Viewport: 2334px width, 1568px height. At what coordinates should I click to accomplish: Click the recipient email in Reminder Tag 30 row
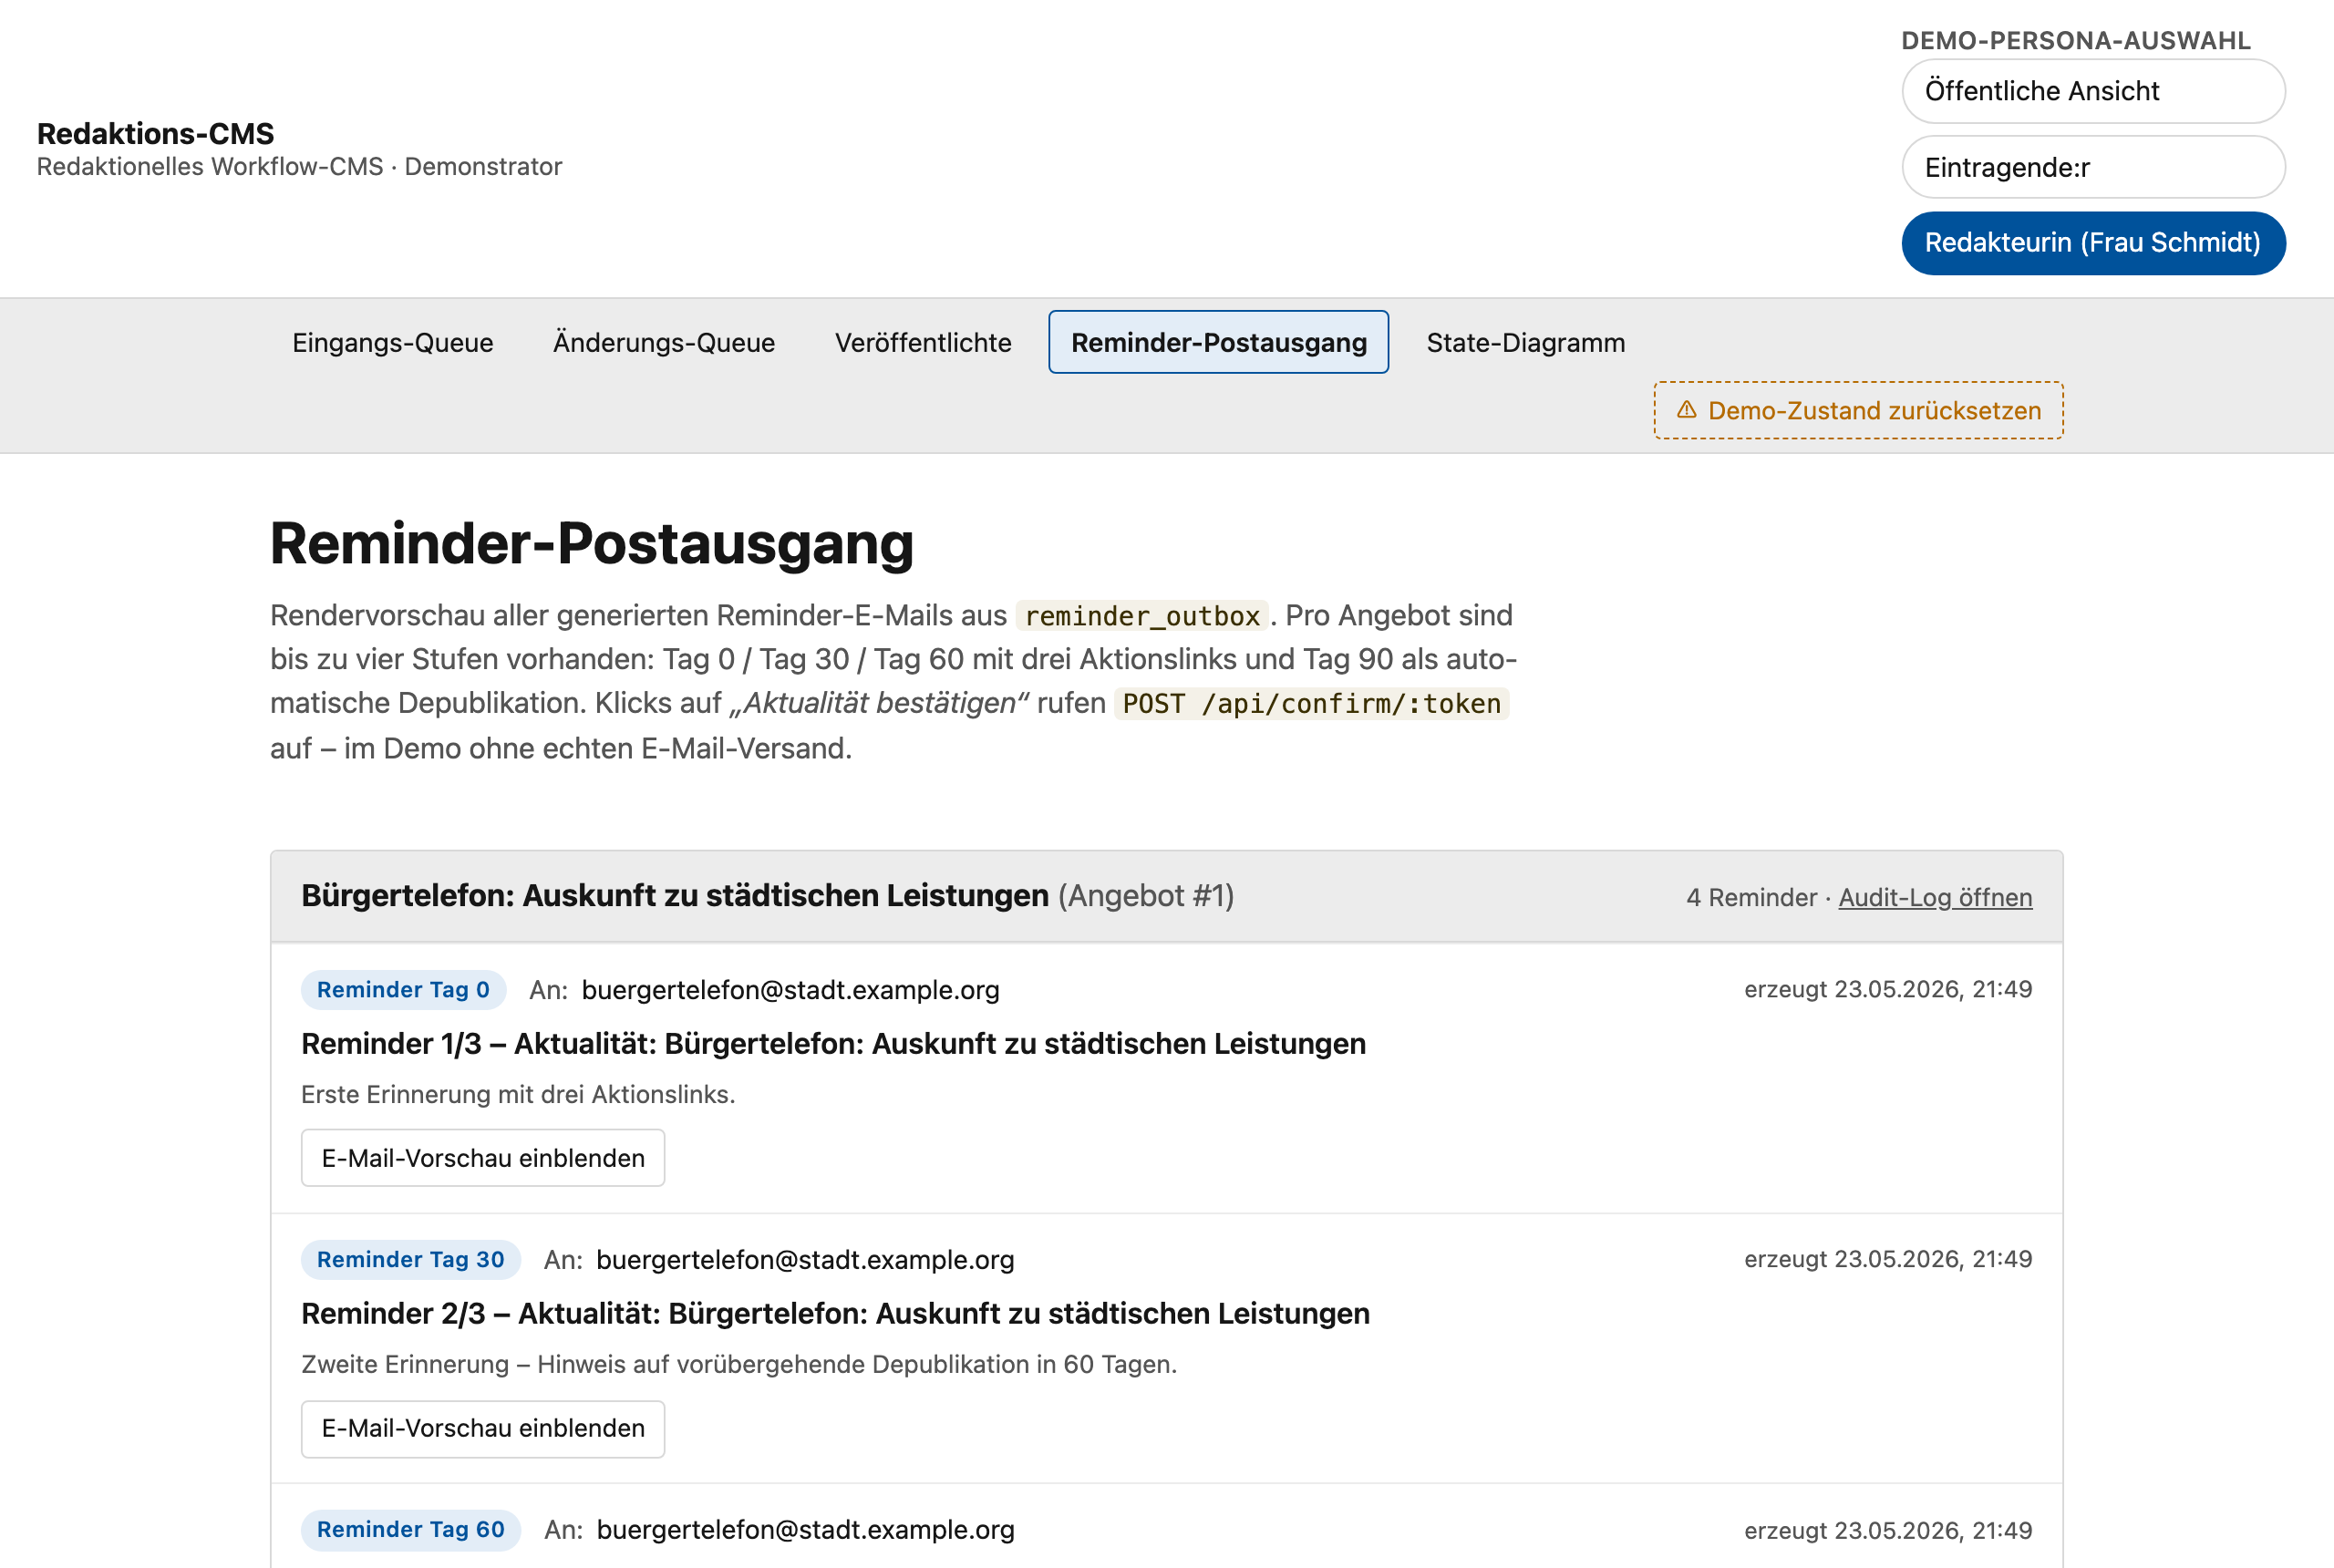tap(805, 1259)
